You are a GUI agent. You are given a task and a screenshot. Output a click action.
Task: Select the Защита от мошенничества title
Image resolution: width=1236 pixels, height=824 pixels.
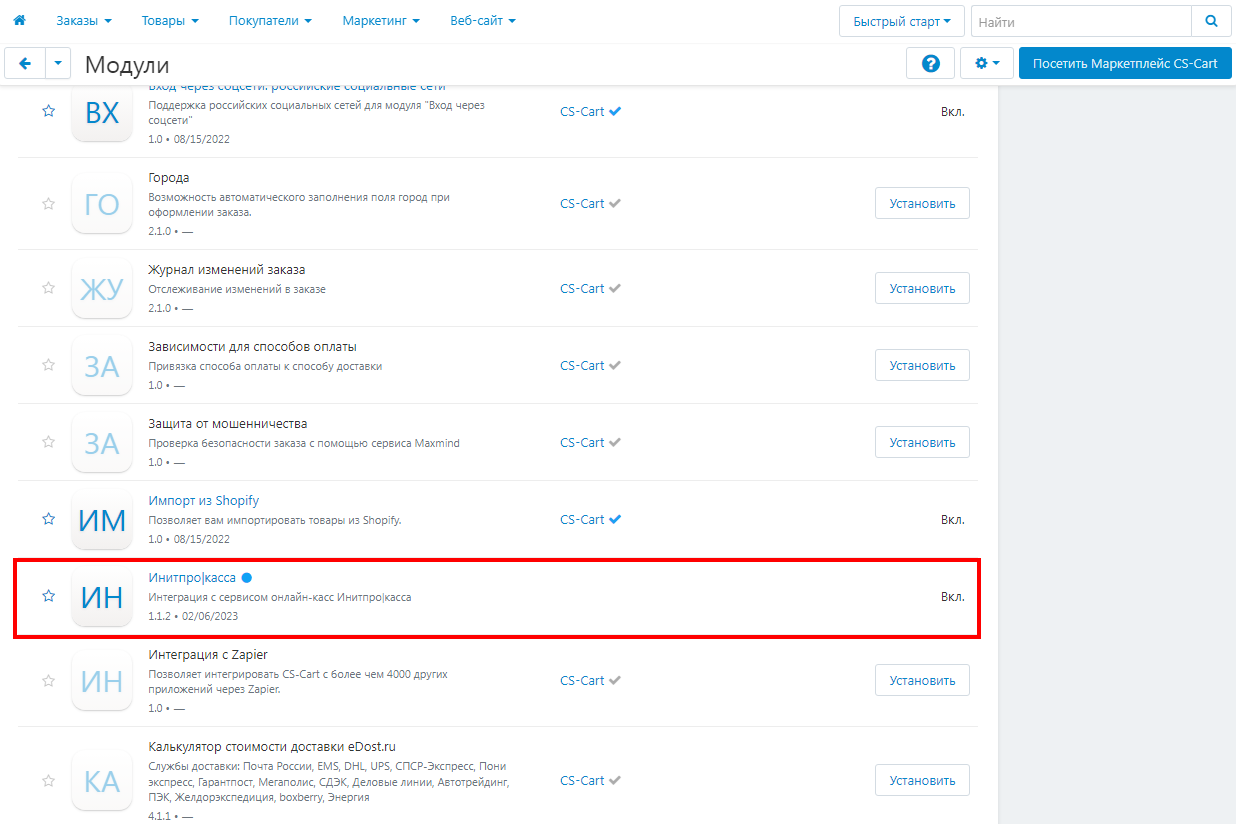(x=228, y=424)
